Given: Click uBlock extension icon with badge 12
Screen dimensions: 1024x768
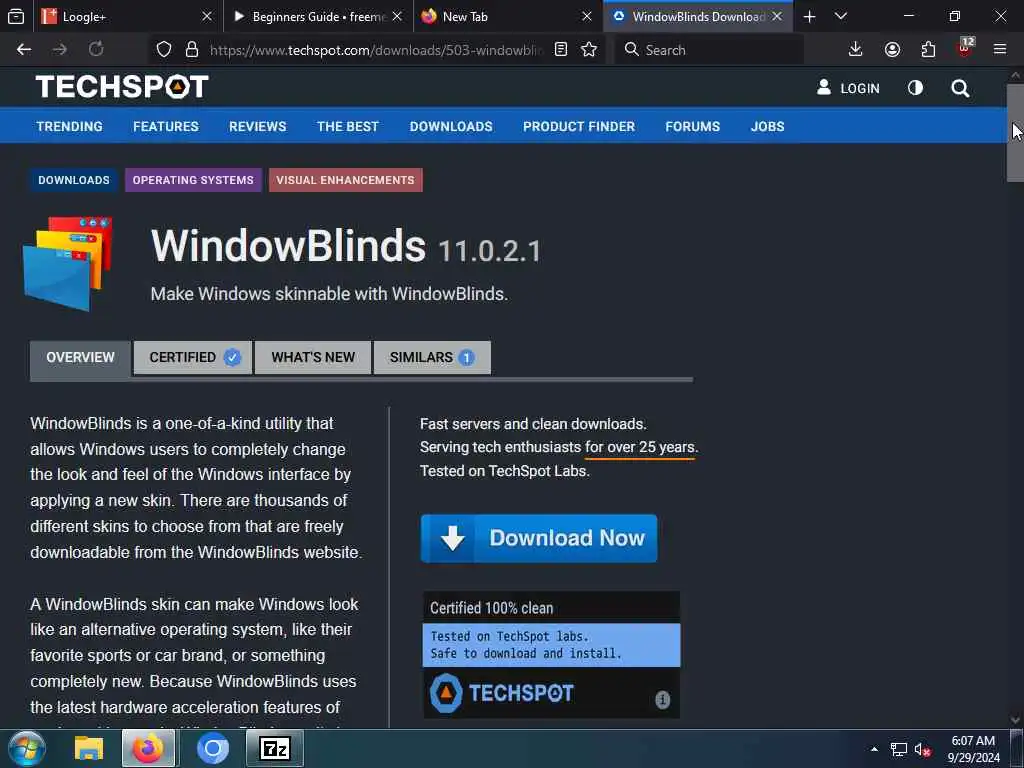Looking at the screenshot, I should [965, 48].
